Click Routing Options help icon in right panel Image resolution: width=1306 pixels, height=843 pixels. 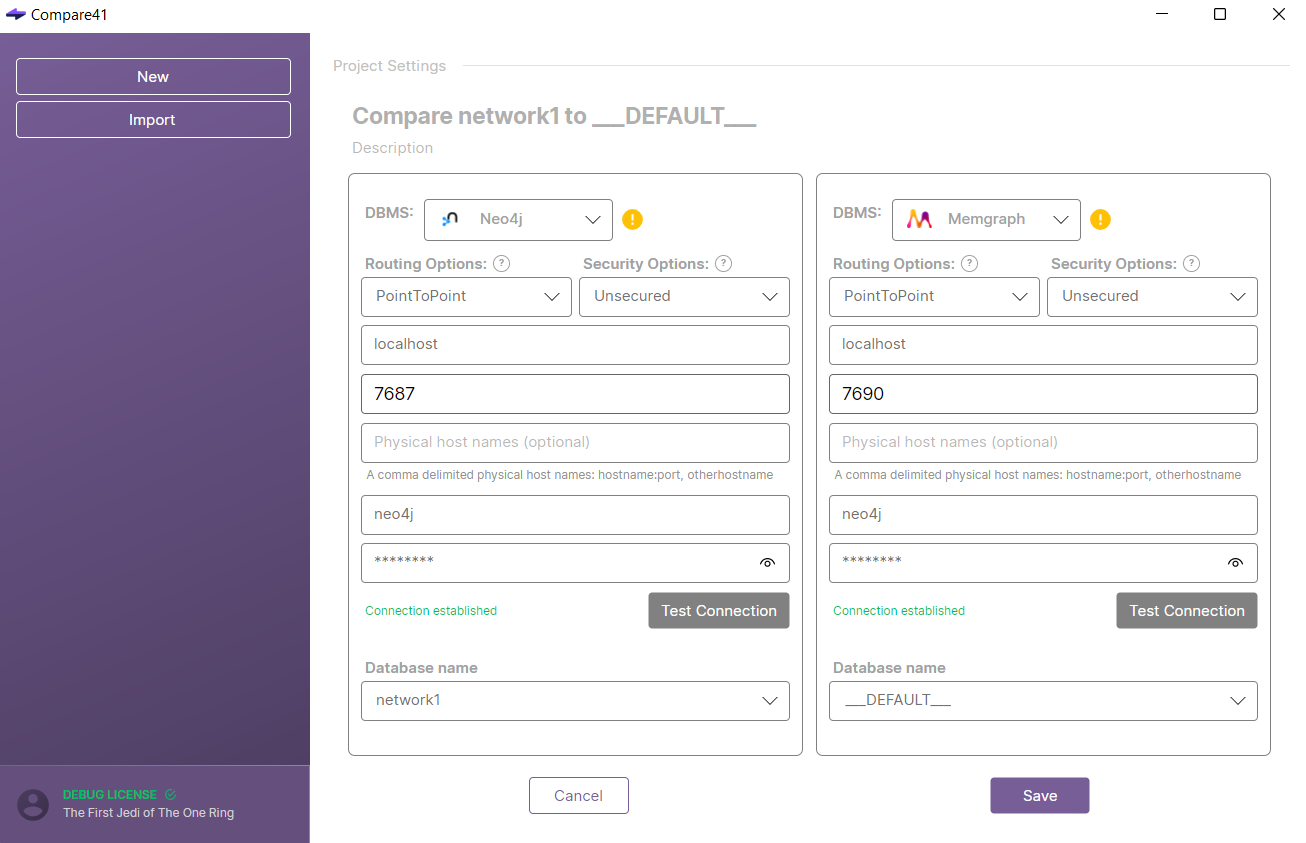click(970, 264)
